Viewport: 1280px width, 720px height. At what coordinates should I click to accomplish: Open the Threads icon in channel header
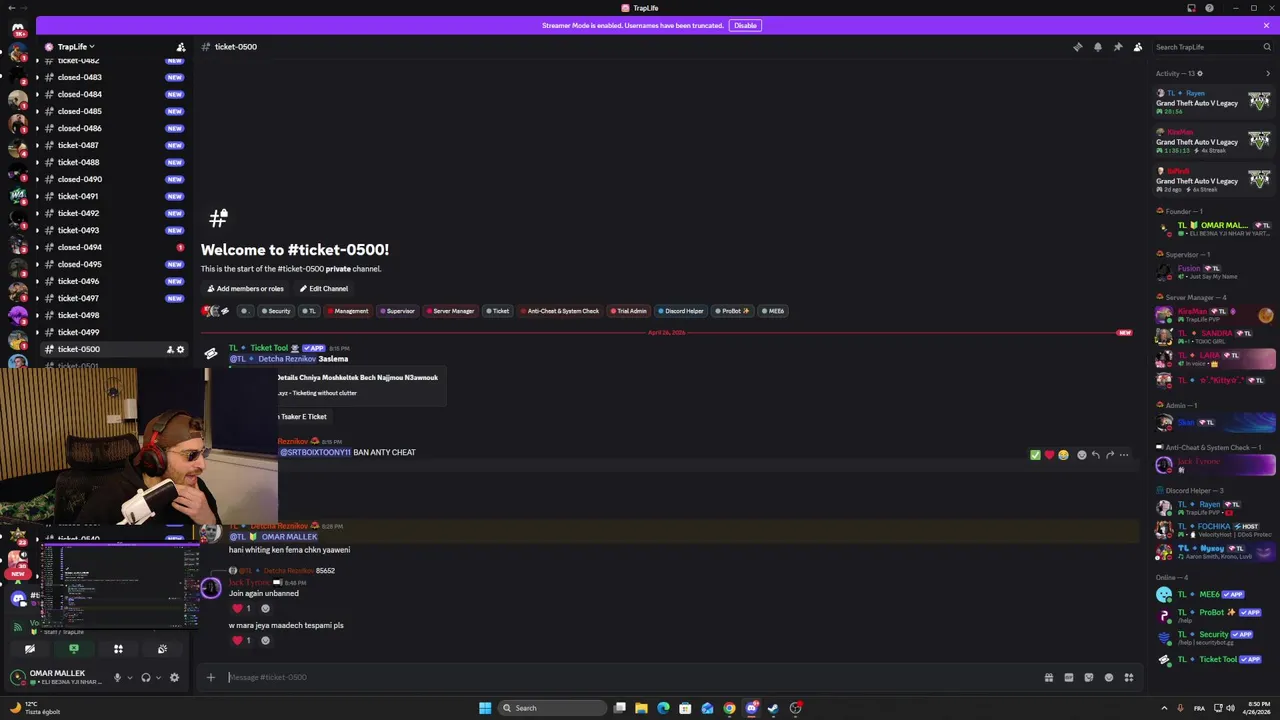point(1078,47)
